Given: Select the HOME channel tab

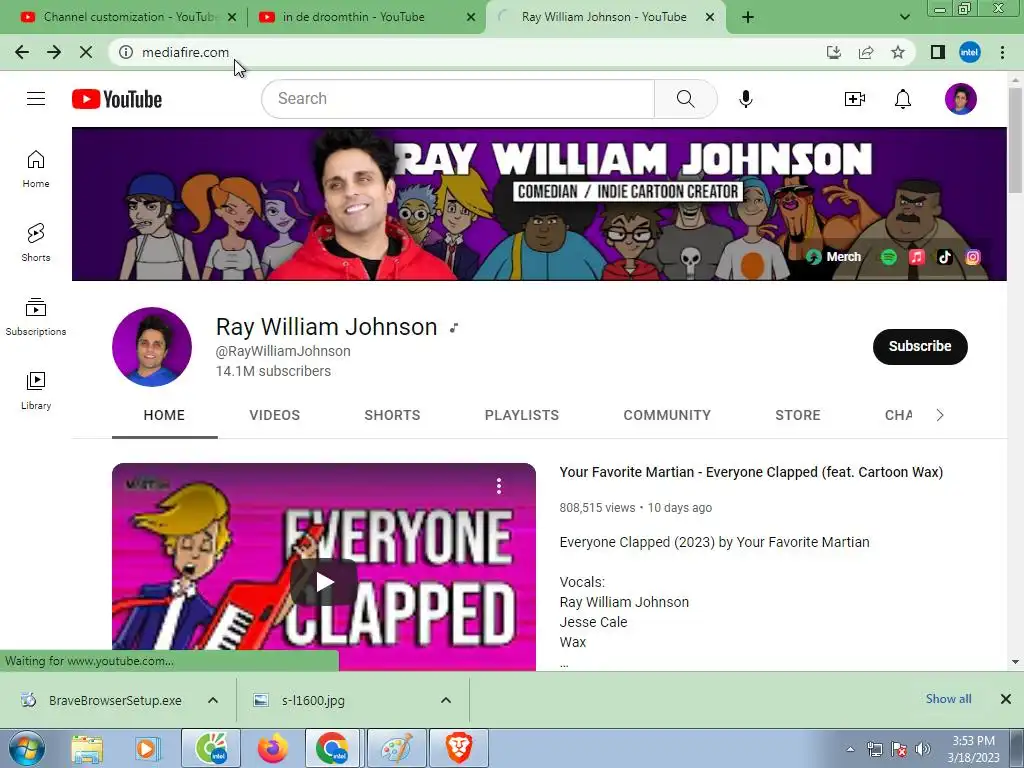Looking at the screenshot, I should (164, 415).
